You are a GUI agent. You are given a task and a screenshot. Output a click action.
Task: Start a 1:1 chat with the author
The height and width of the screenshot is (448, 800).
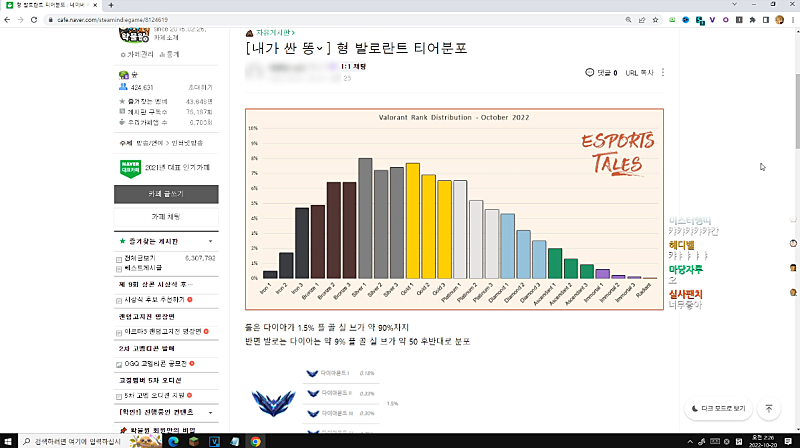[x=353, y=66]
